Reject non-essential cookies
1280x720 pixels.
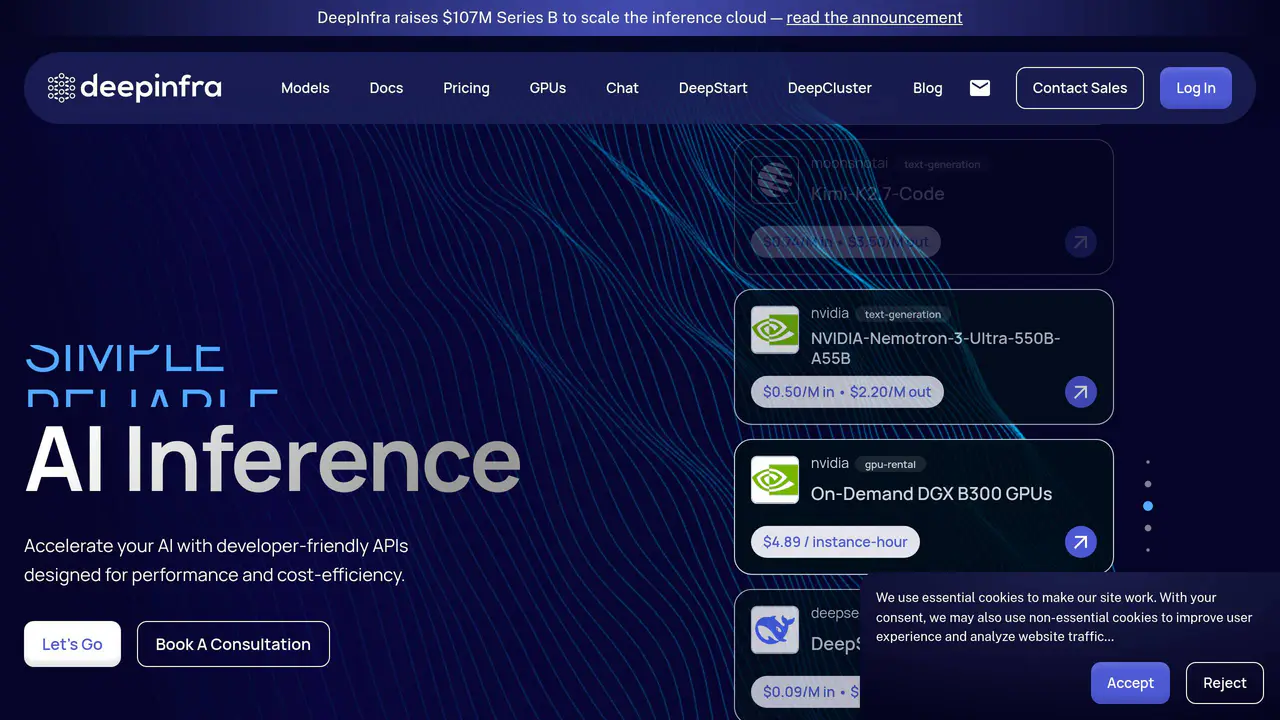coord(1225,683)
